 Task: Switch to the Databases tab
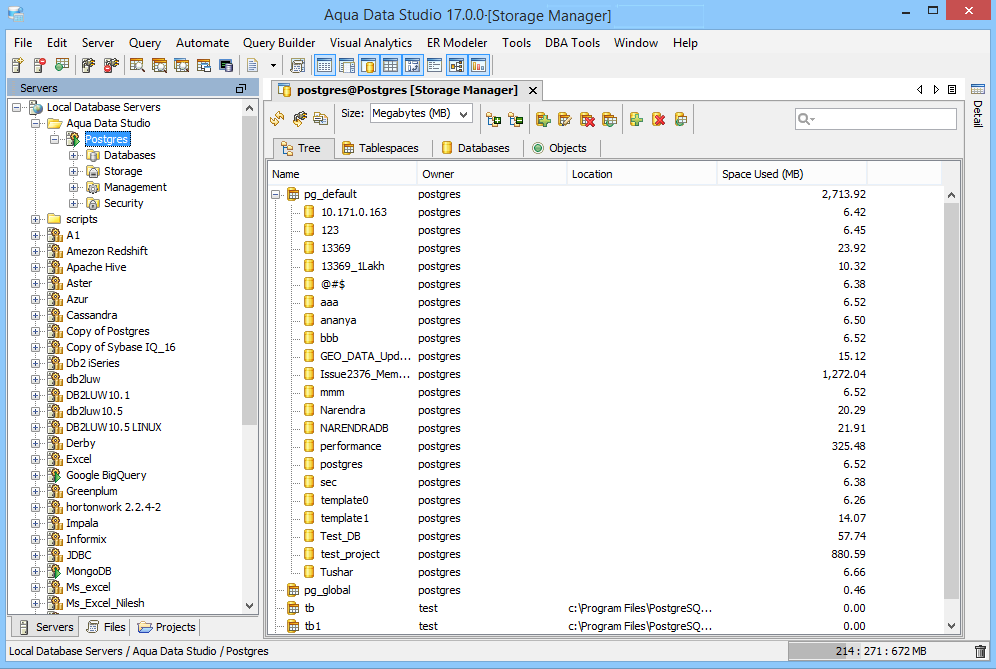click(x=475, y=148)
